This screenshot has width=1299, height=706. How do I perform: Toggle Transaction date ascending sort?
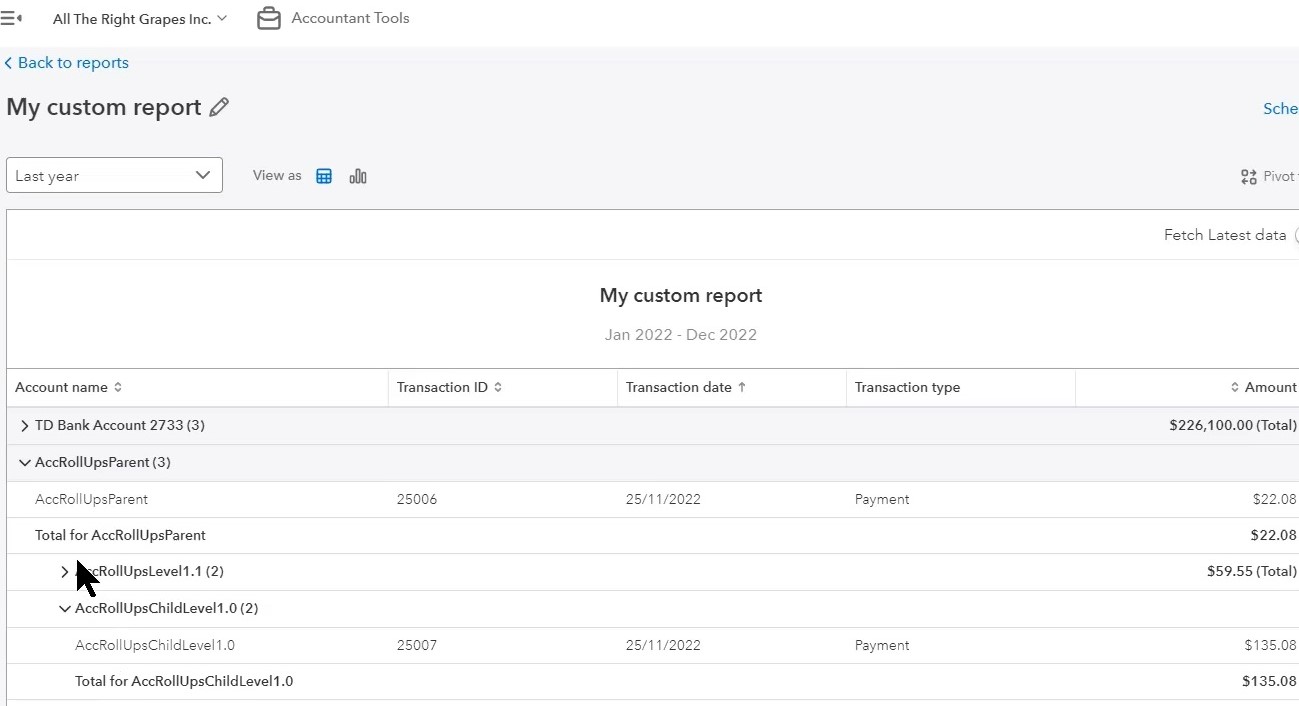click(741, 387)
